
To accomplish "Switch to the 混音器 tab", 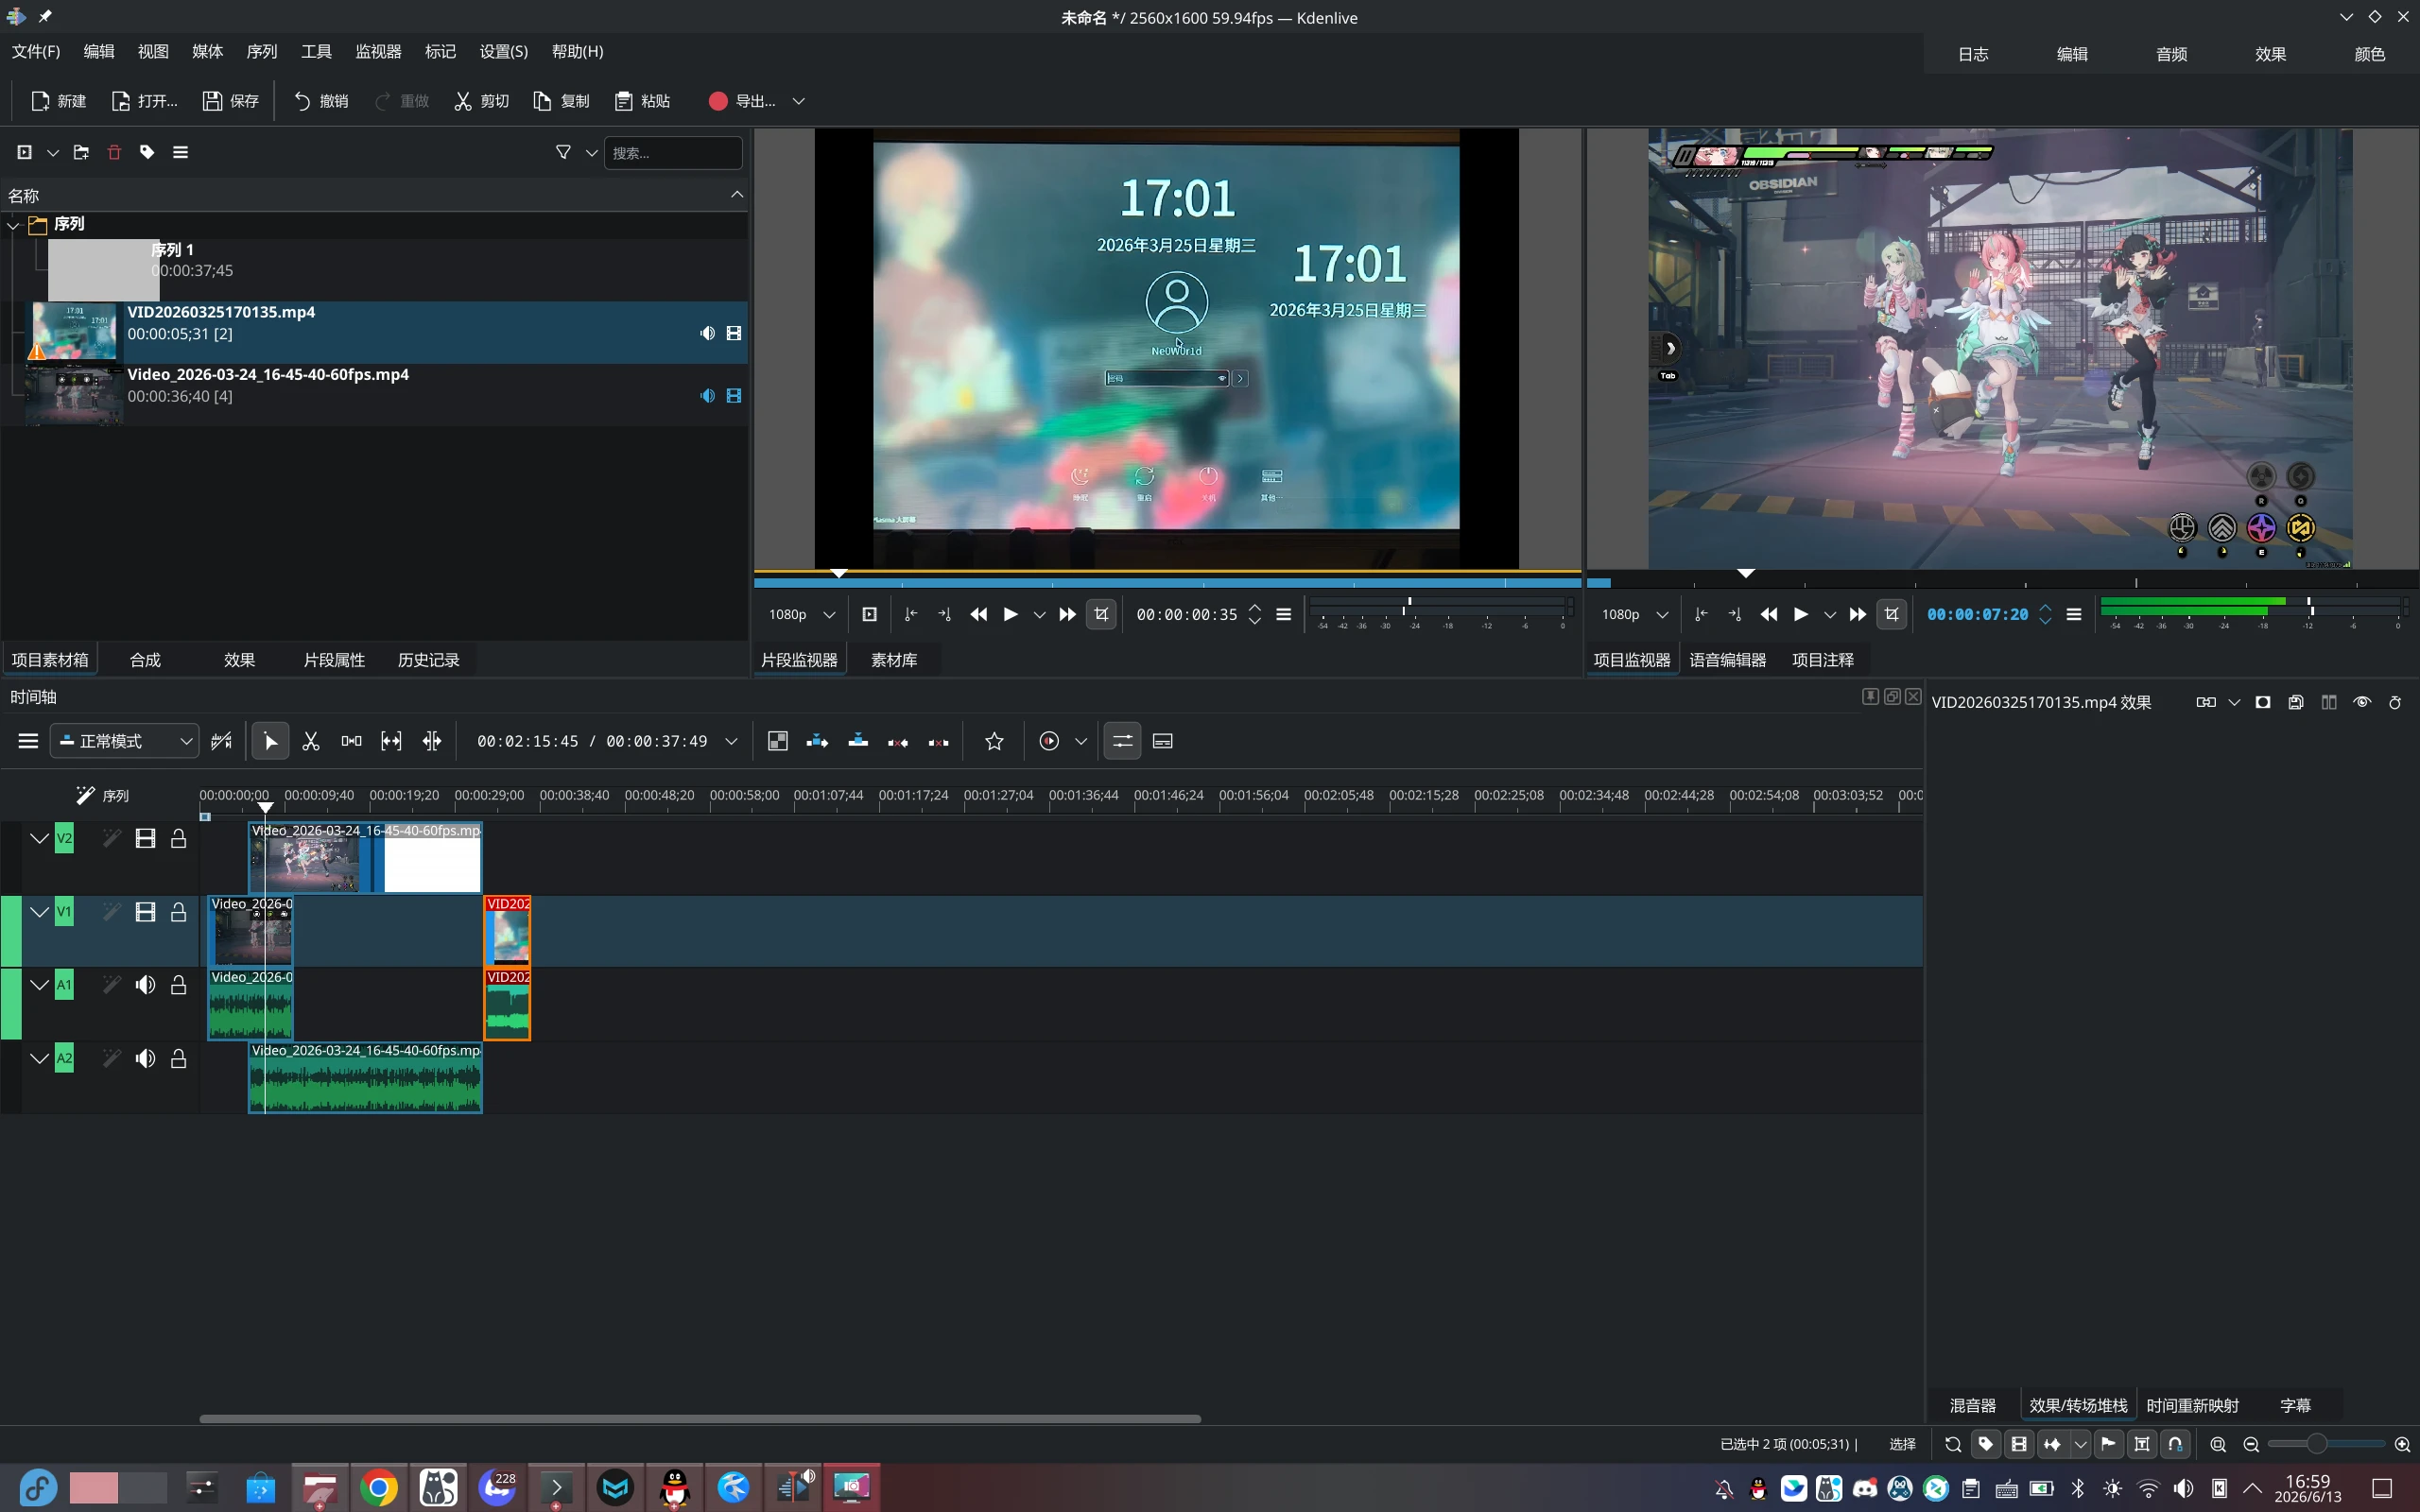I will click(1972, 1405).
